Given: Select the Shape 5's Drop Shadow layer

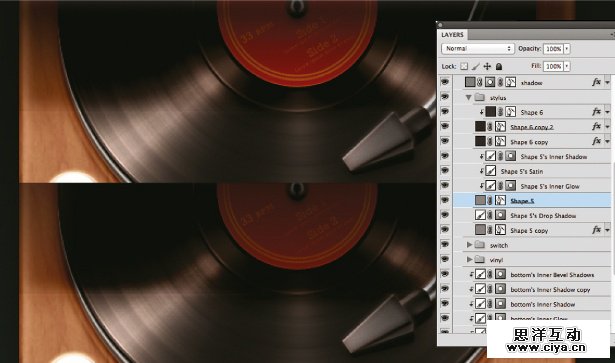Looking at the screenshot, I should (x=543, y=216).
